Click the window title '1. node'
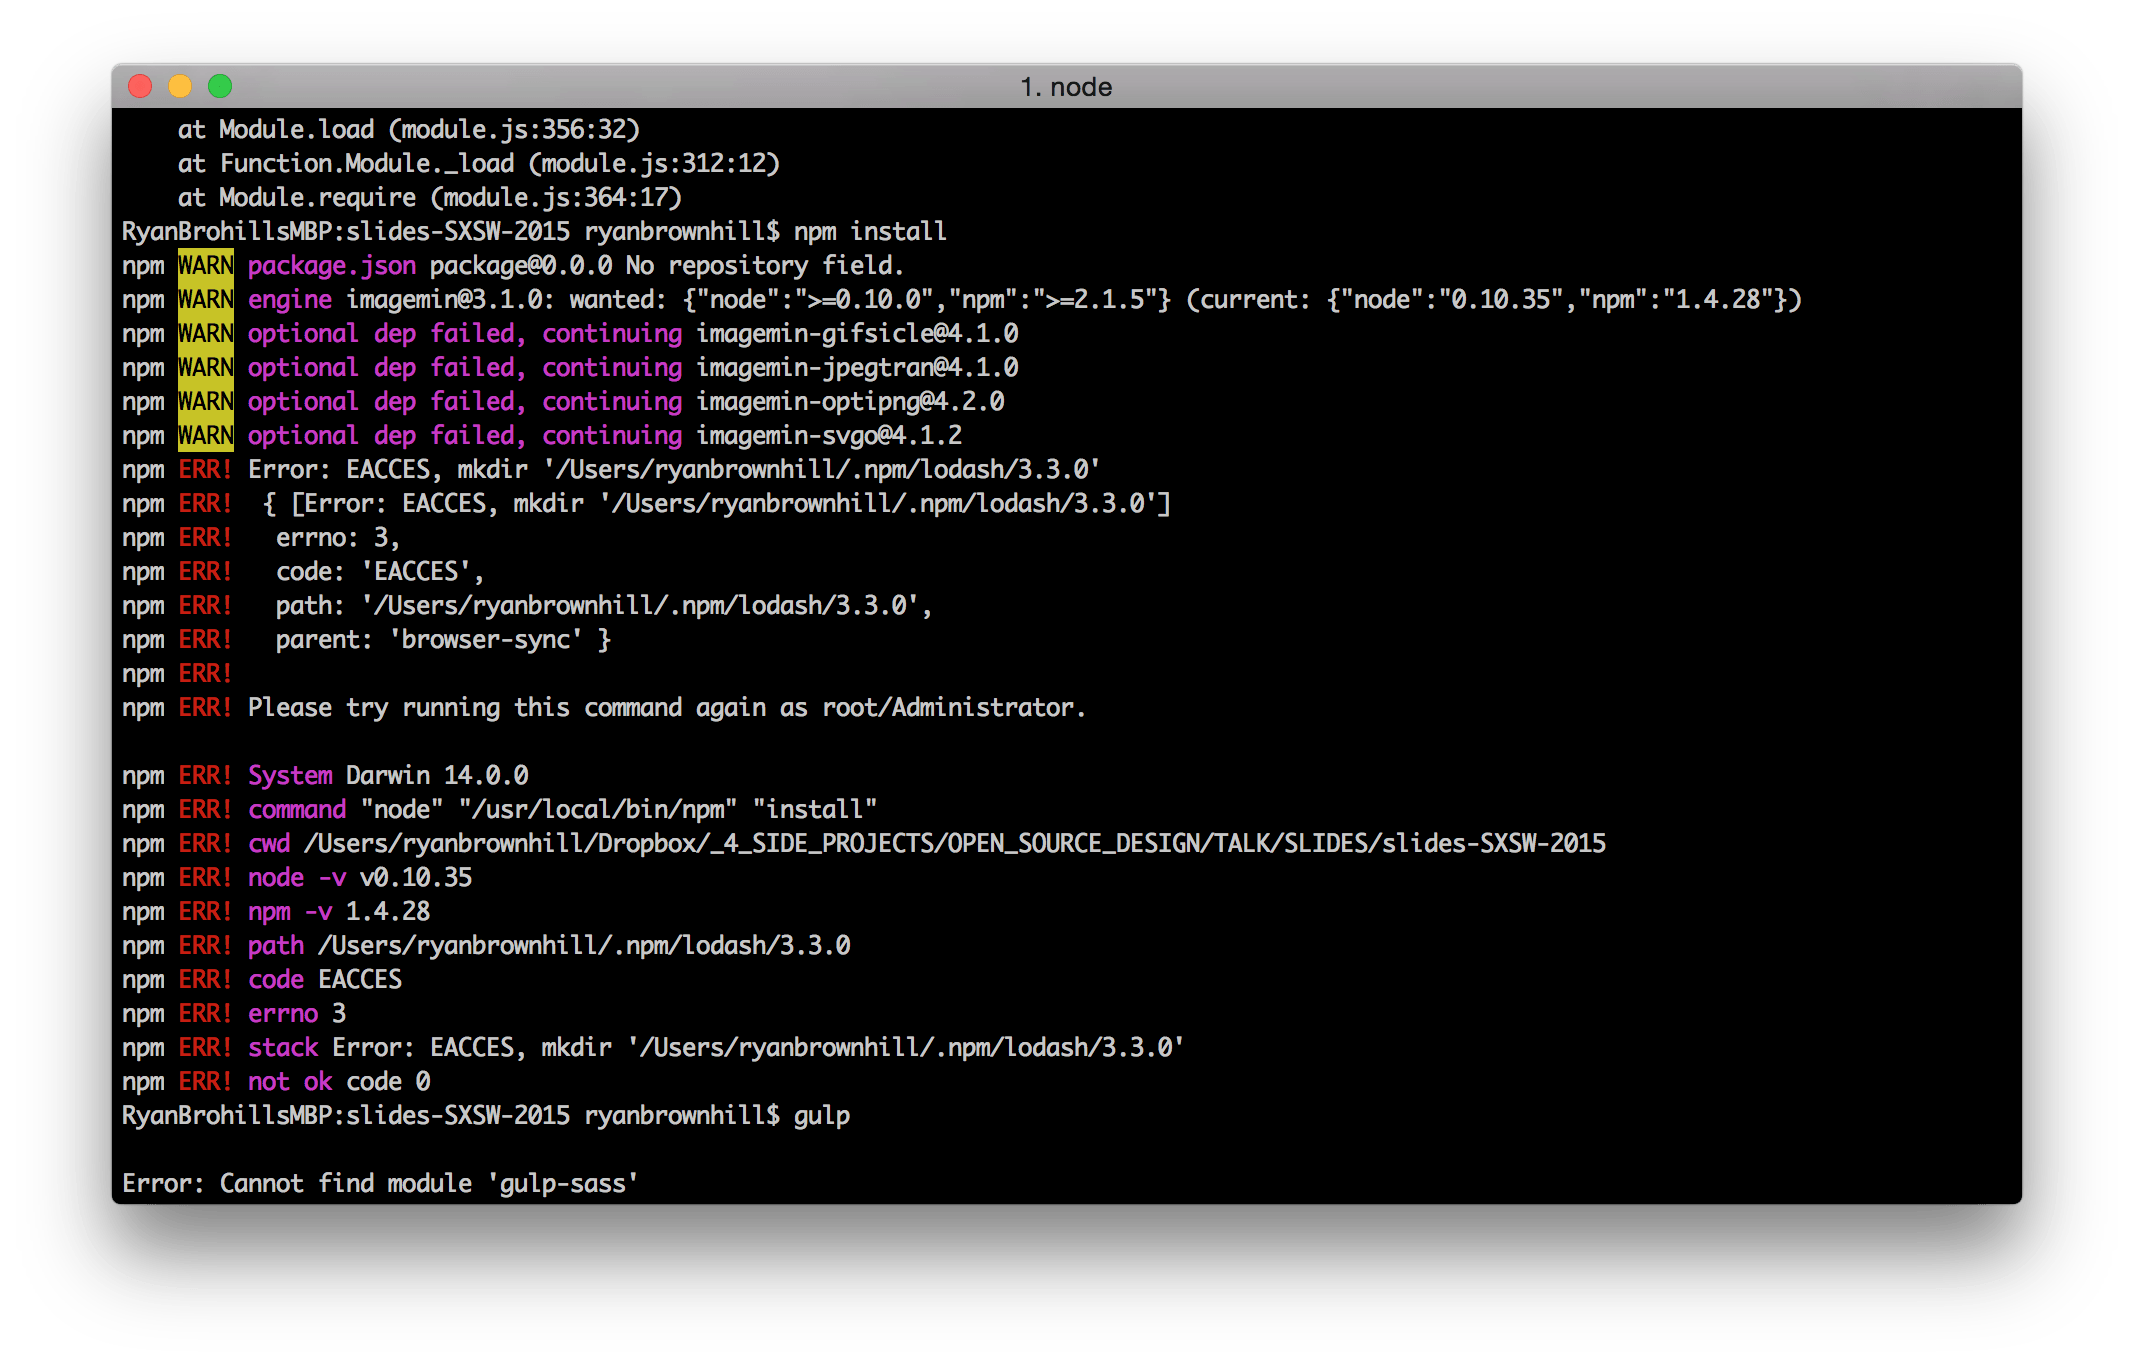Viewport: 2134px width, 1364px height. point(1066,87)
